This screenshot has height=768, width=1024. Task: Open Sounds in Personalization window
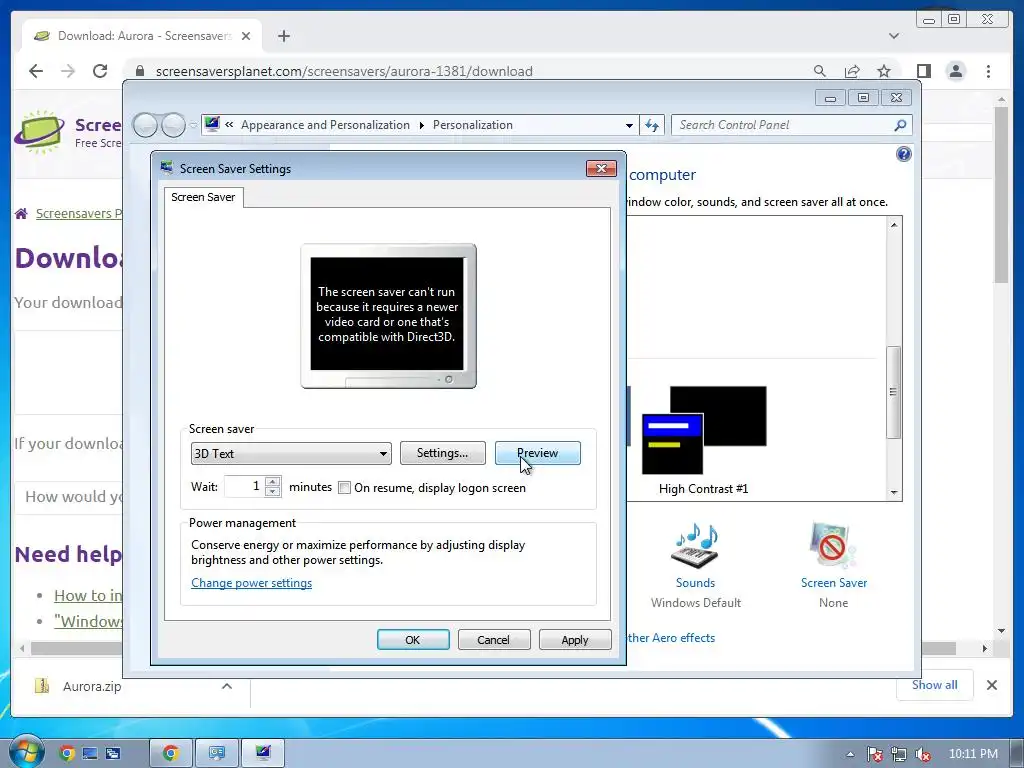coord(695,564)
